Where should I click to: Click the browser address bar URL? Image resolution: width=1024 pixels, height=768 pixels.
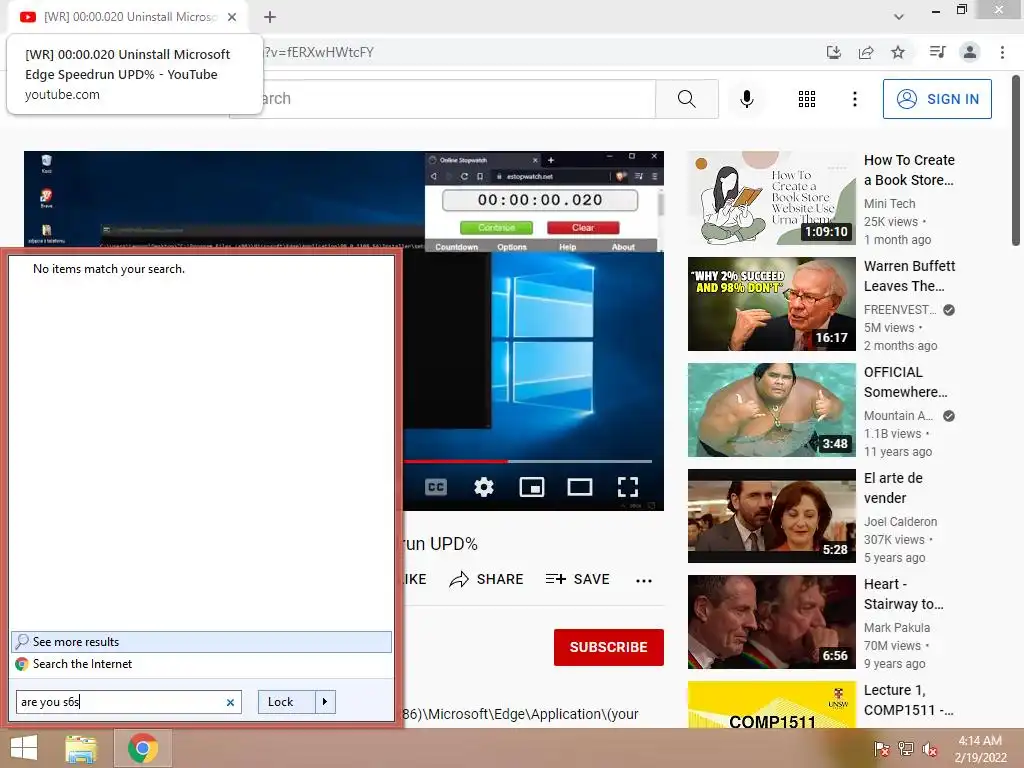(318, 52)
